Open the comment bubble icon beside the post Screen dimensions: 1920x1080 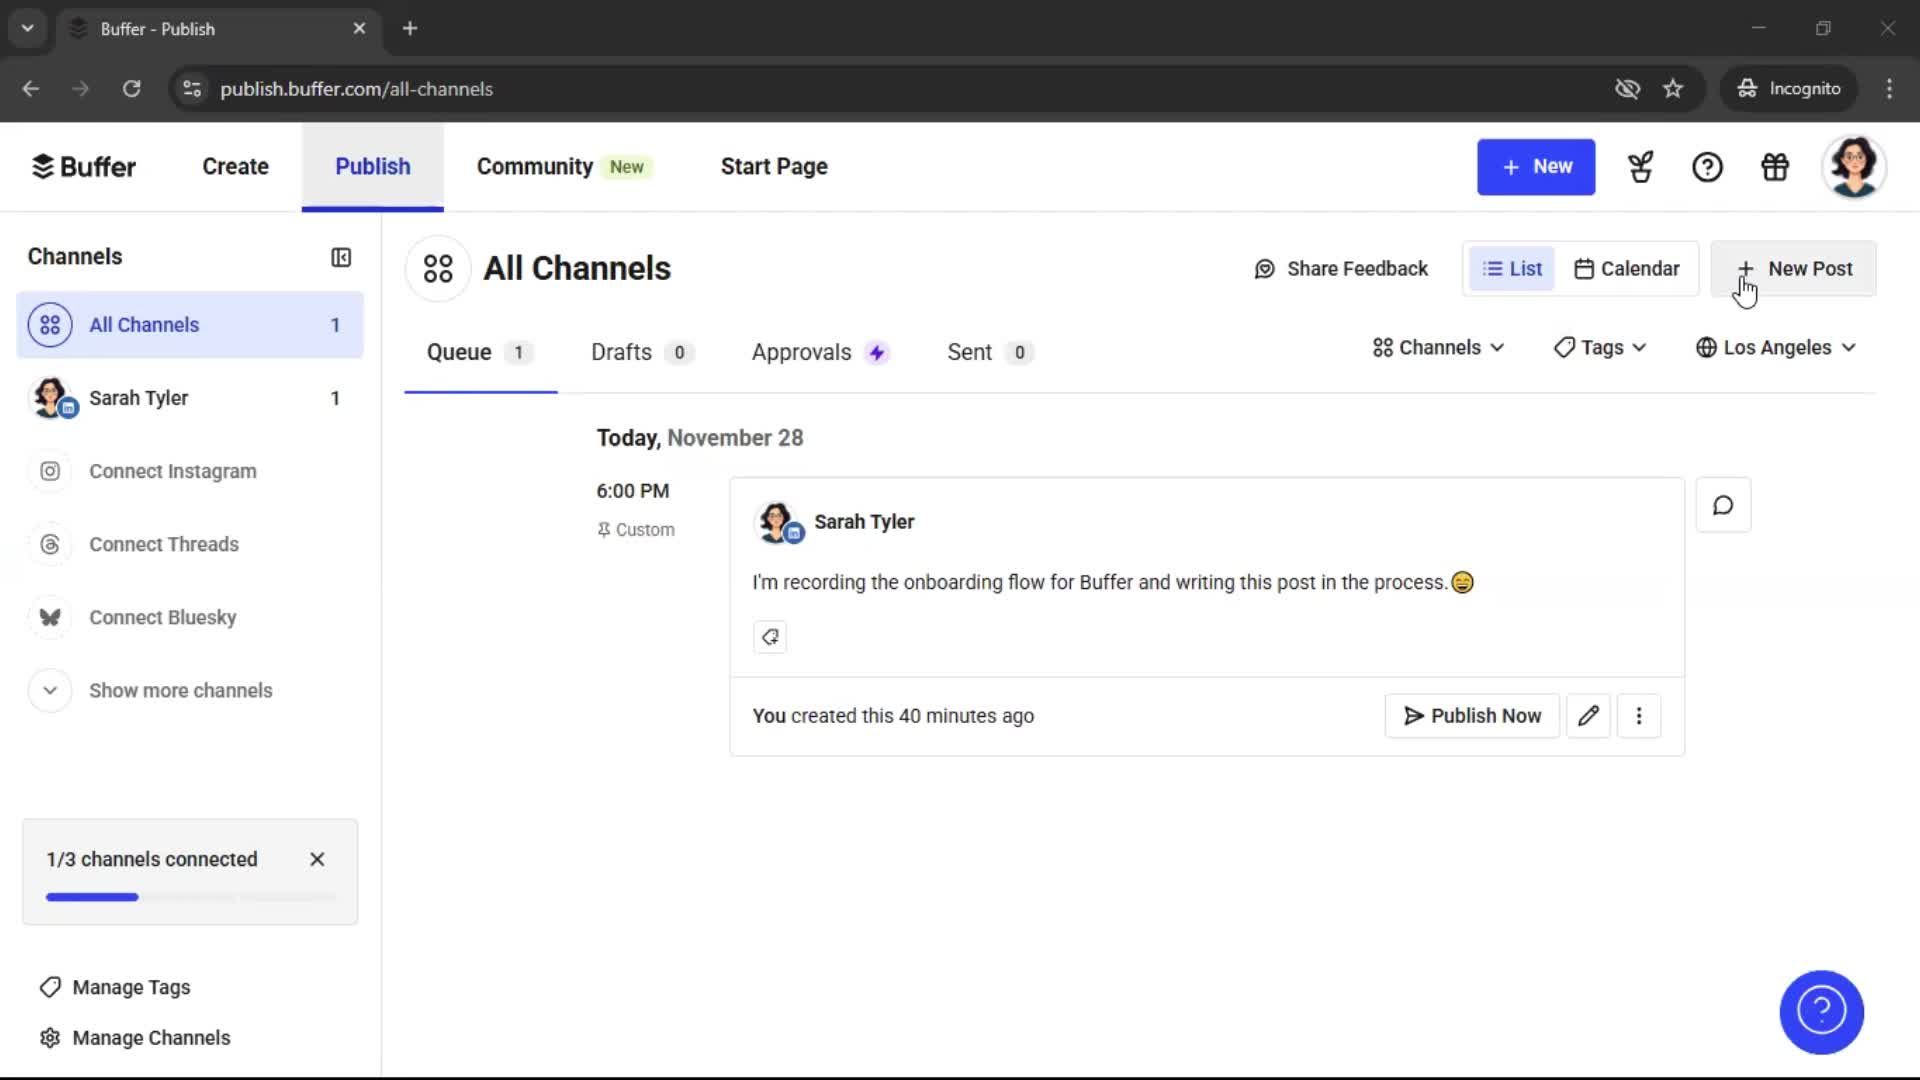point(1722,505)
